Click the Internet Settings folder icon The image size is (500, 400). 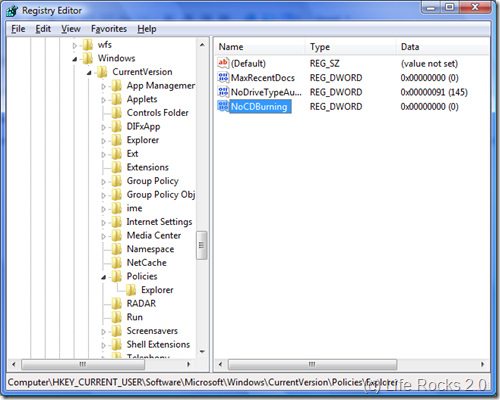pos(116,222)
